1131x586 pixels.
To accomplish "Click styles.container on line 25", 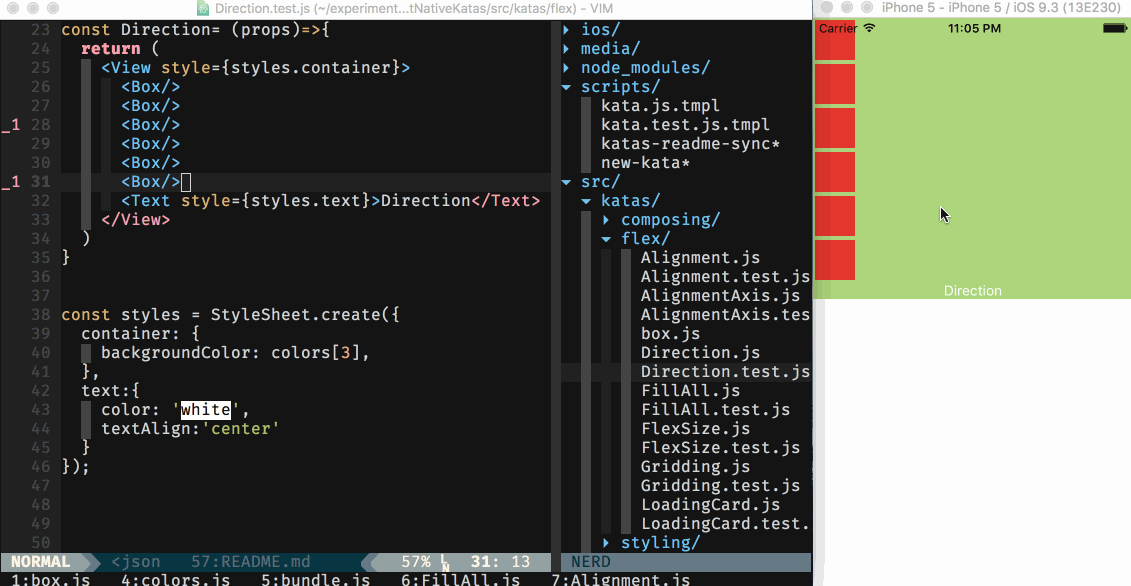I will (310, 67).
